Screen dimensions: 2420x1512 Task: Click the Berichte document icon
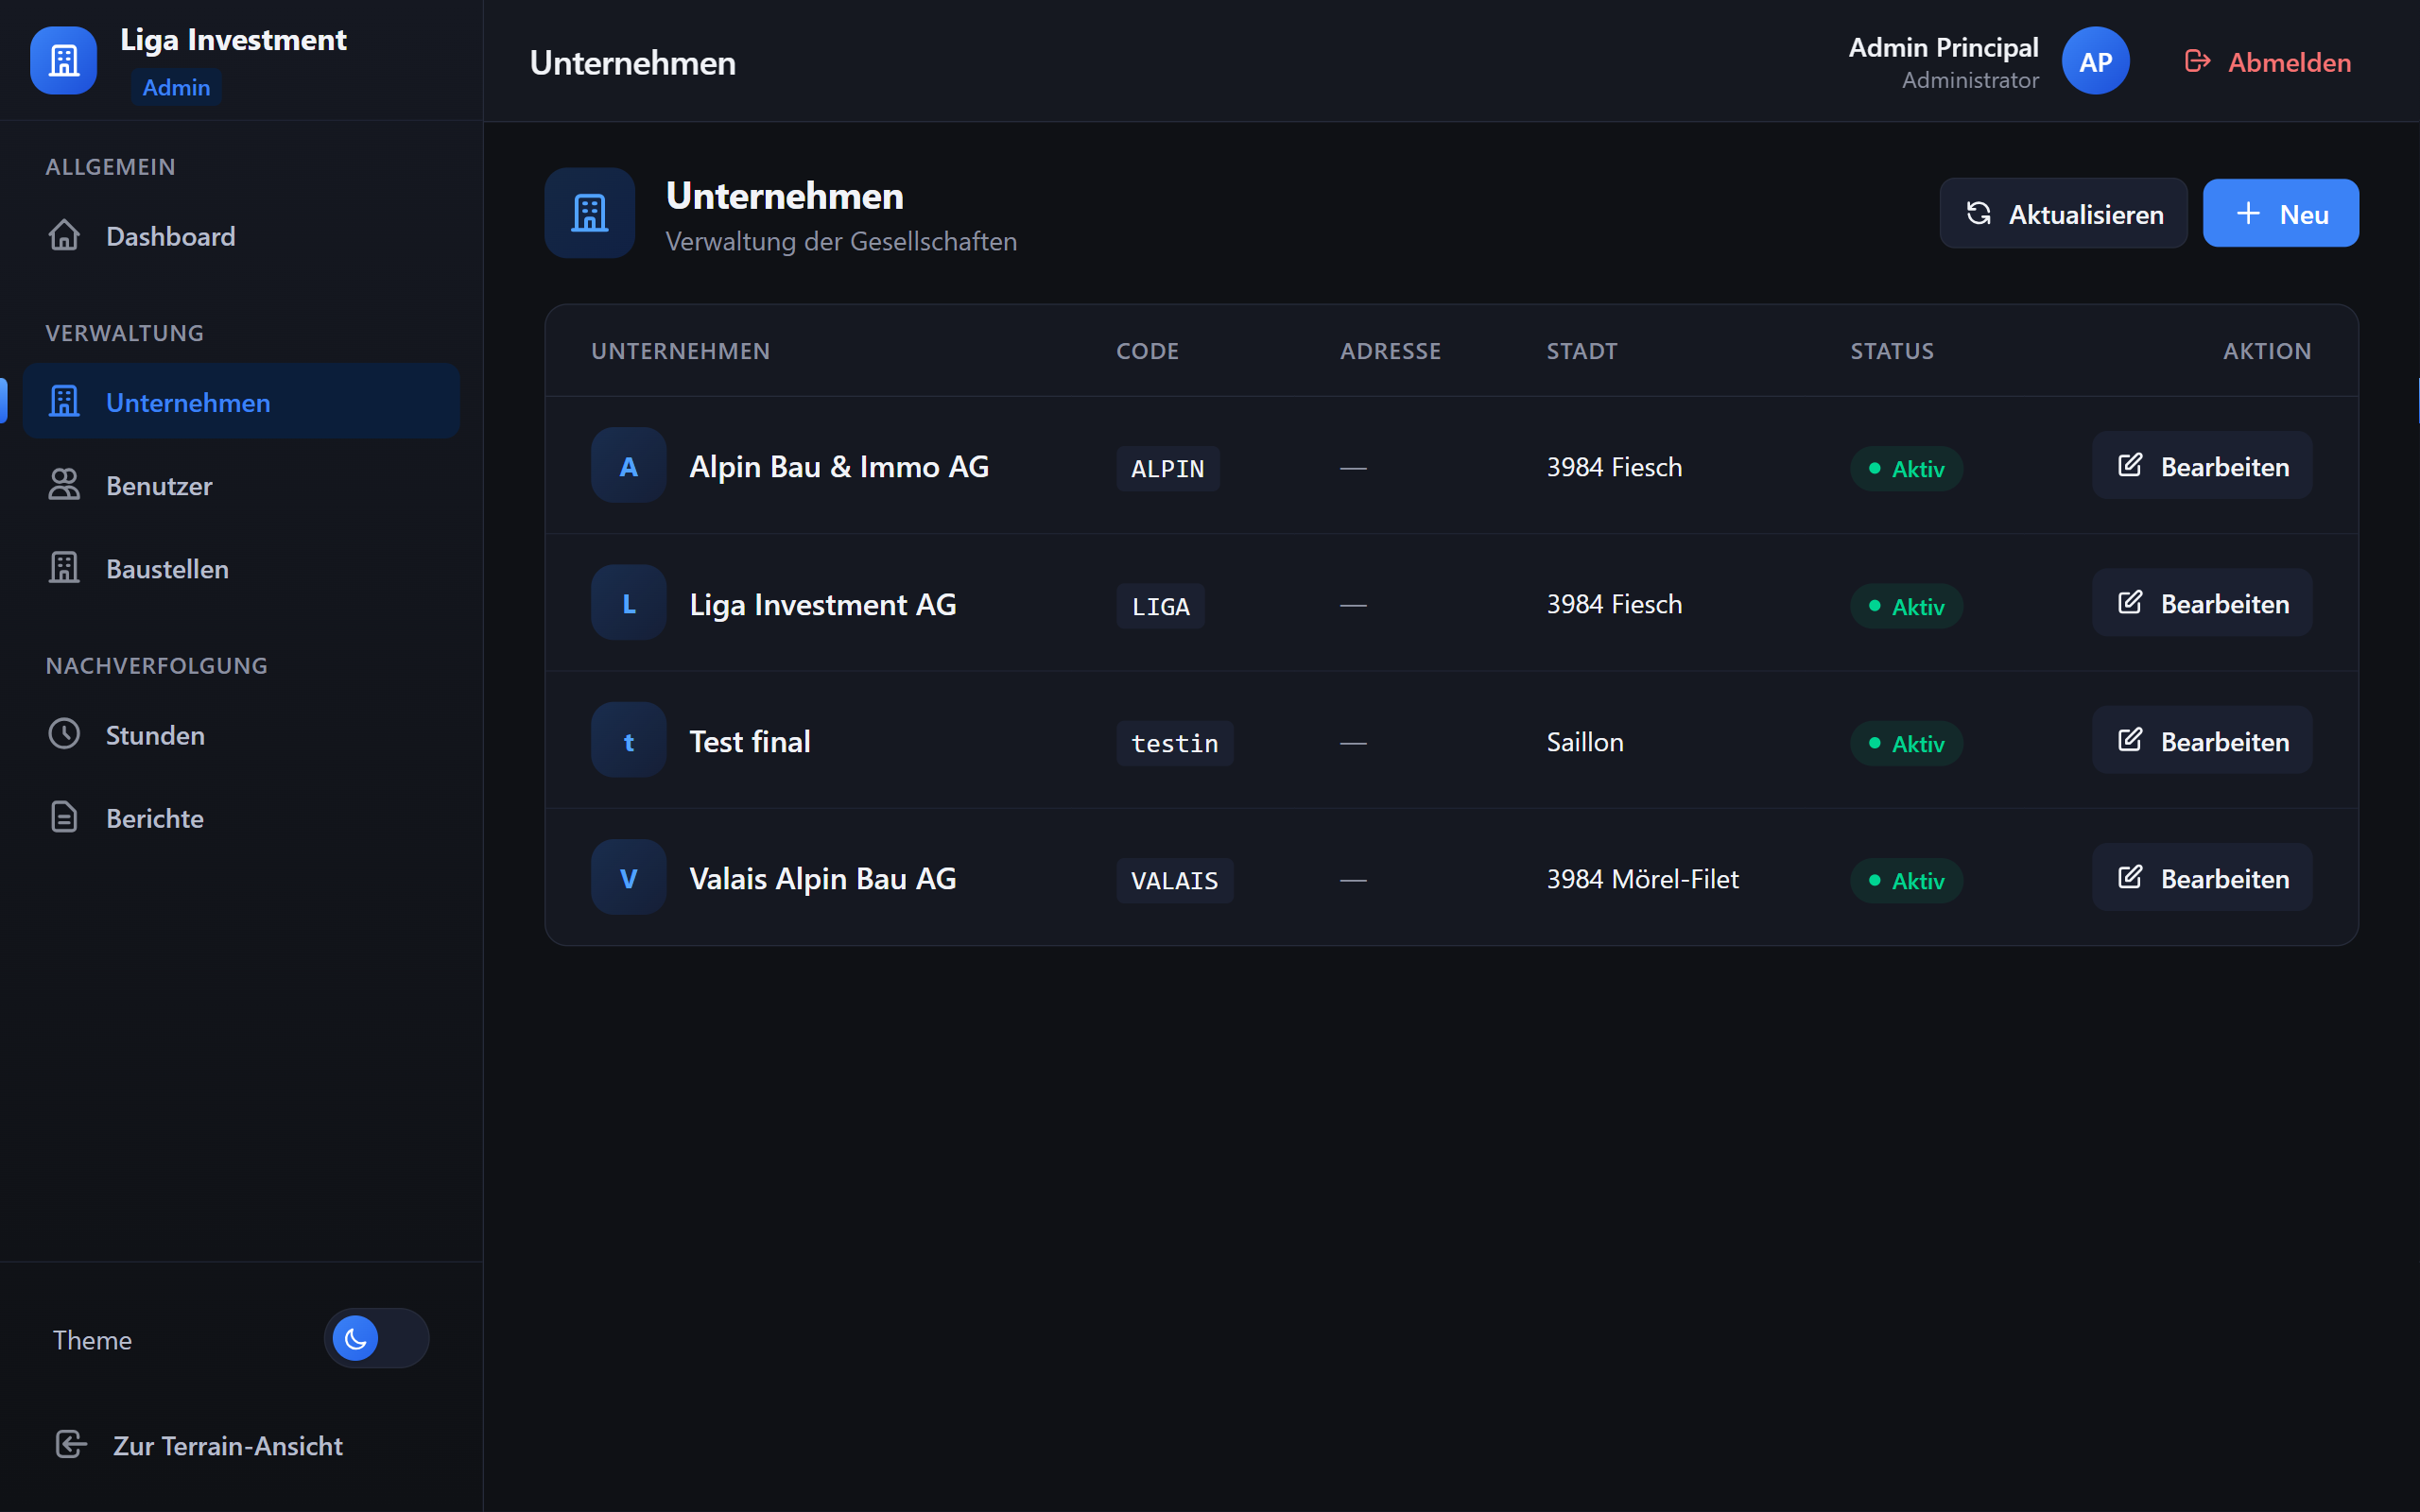tap(64, 817)
